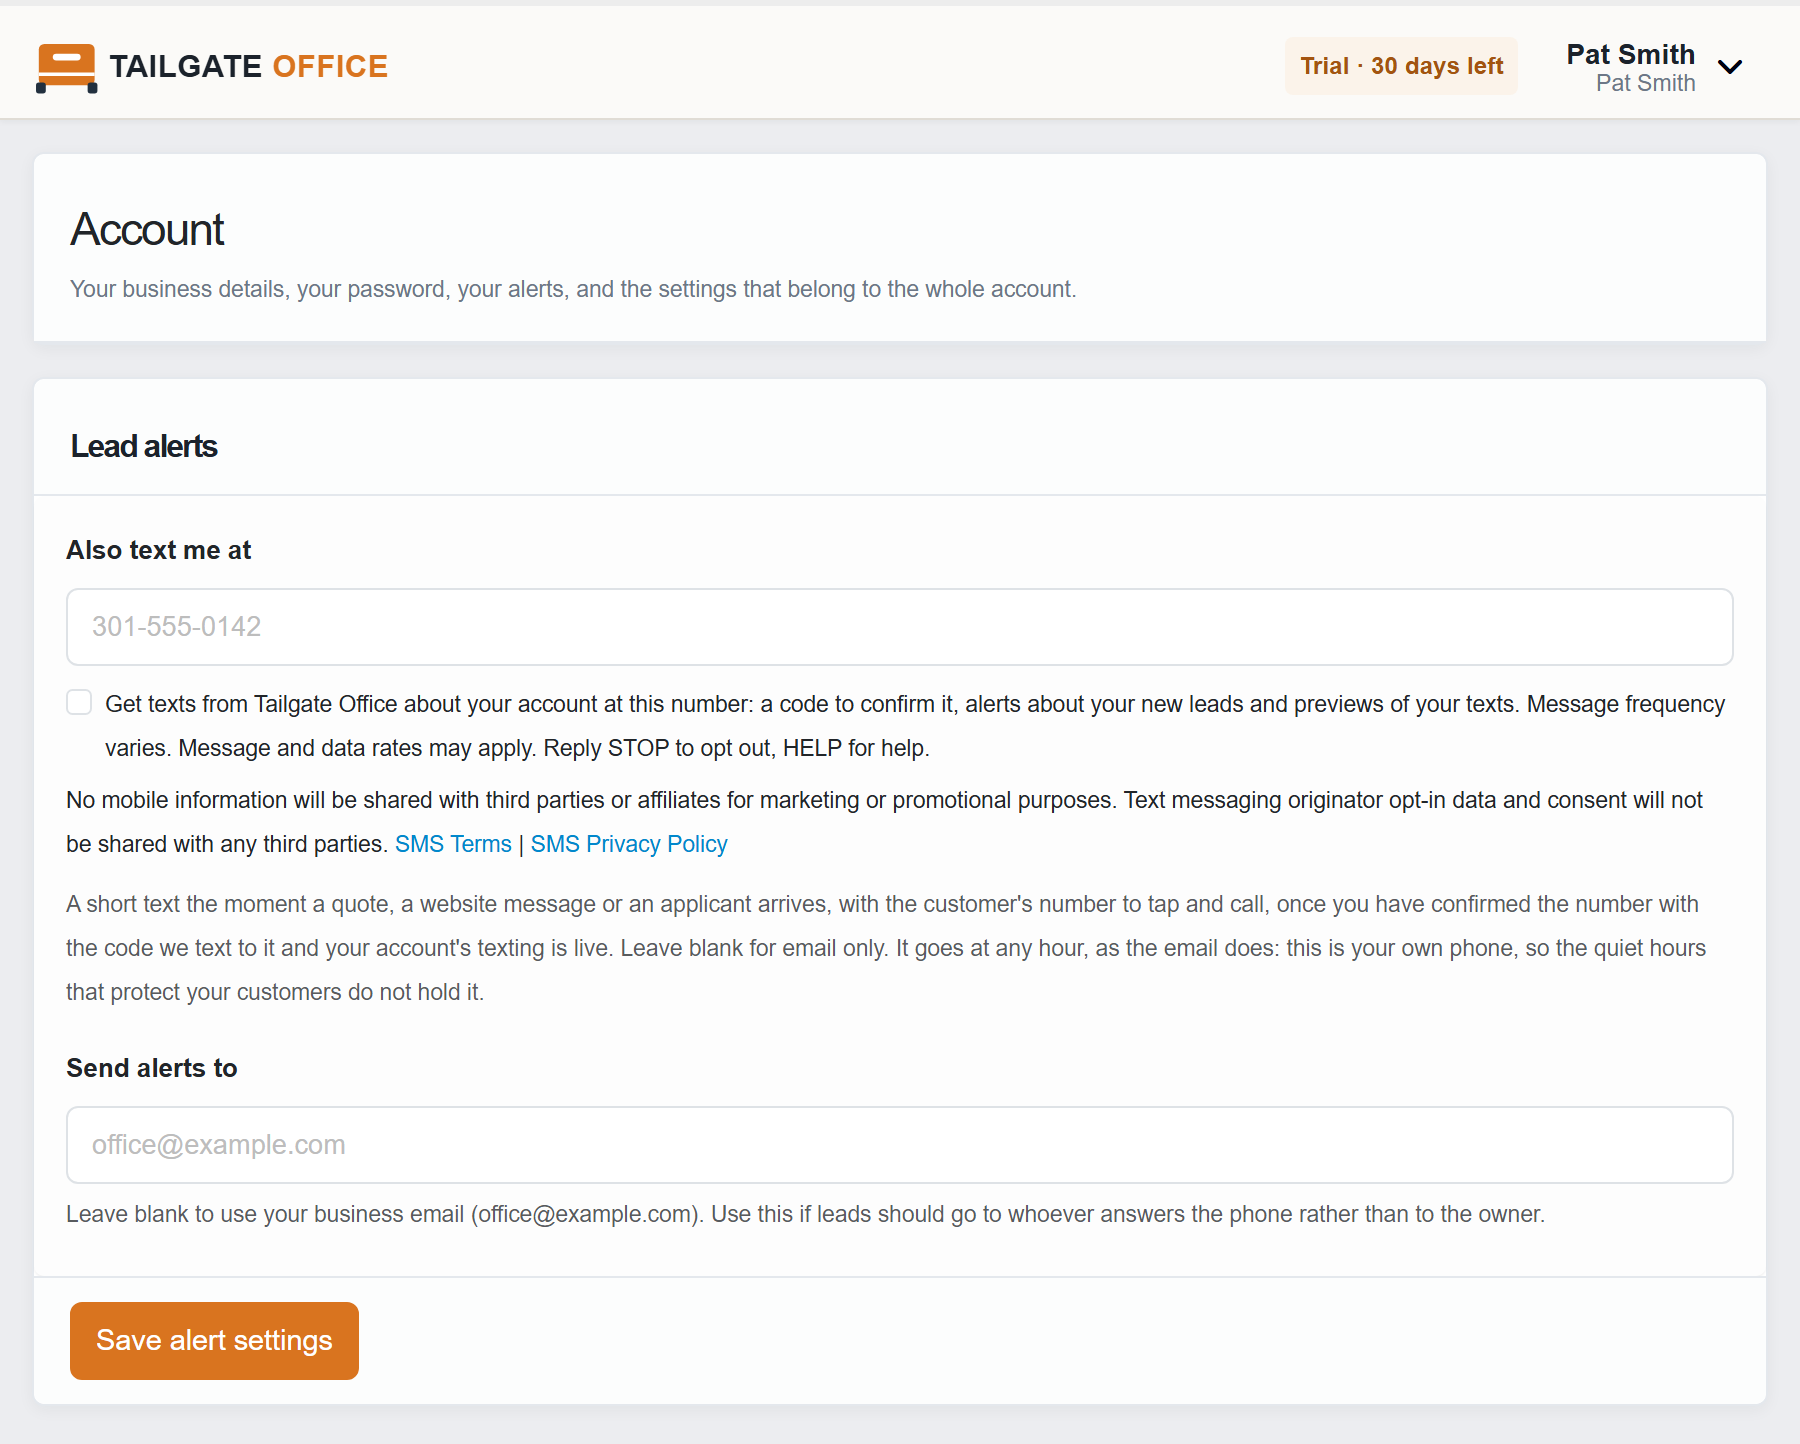Click the Tailgate Office truck logo icon
Screen dimensions: 1800x1444
[67, 68]
